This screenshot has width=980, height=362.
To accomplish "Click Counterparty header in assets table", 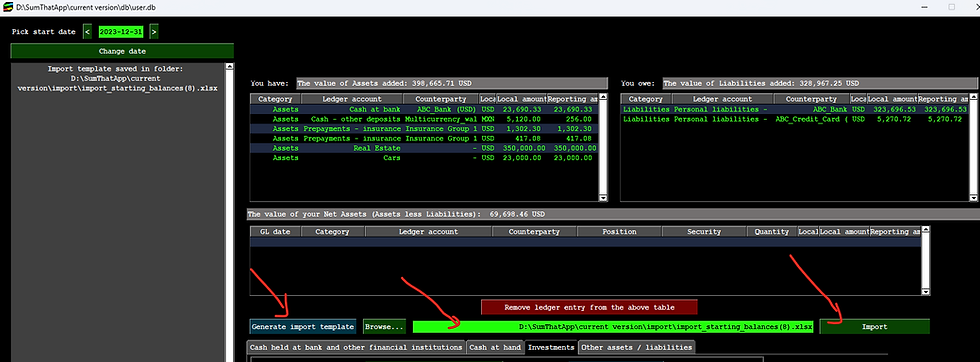I will [x=441, y=99].
